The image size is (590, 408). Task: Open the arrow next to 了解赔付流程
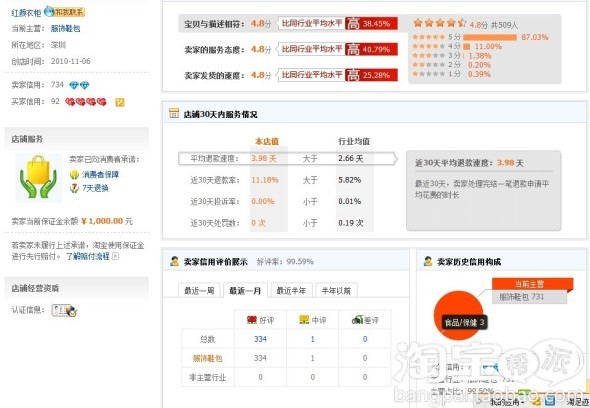[116, 256]
